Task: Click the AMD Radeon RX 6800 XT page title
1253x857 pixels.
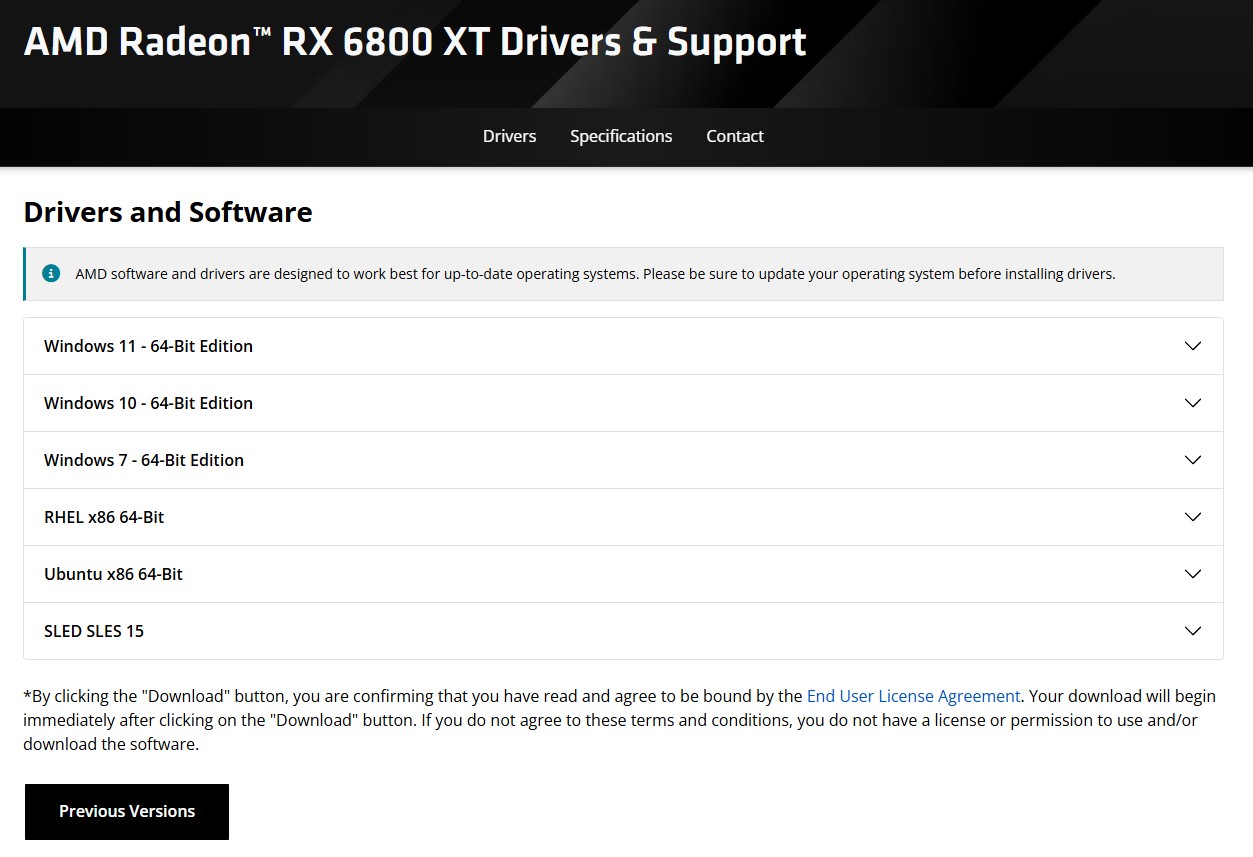Action: pos(415,42)
